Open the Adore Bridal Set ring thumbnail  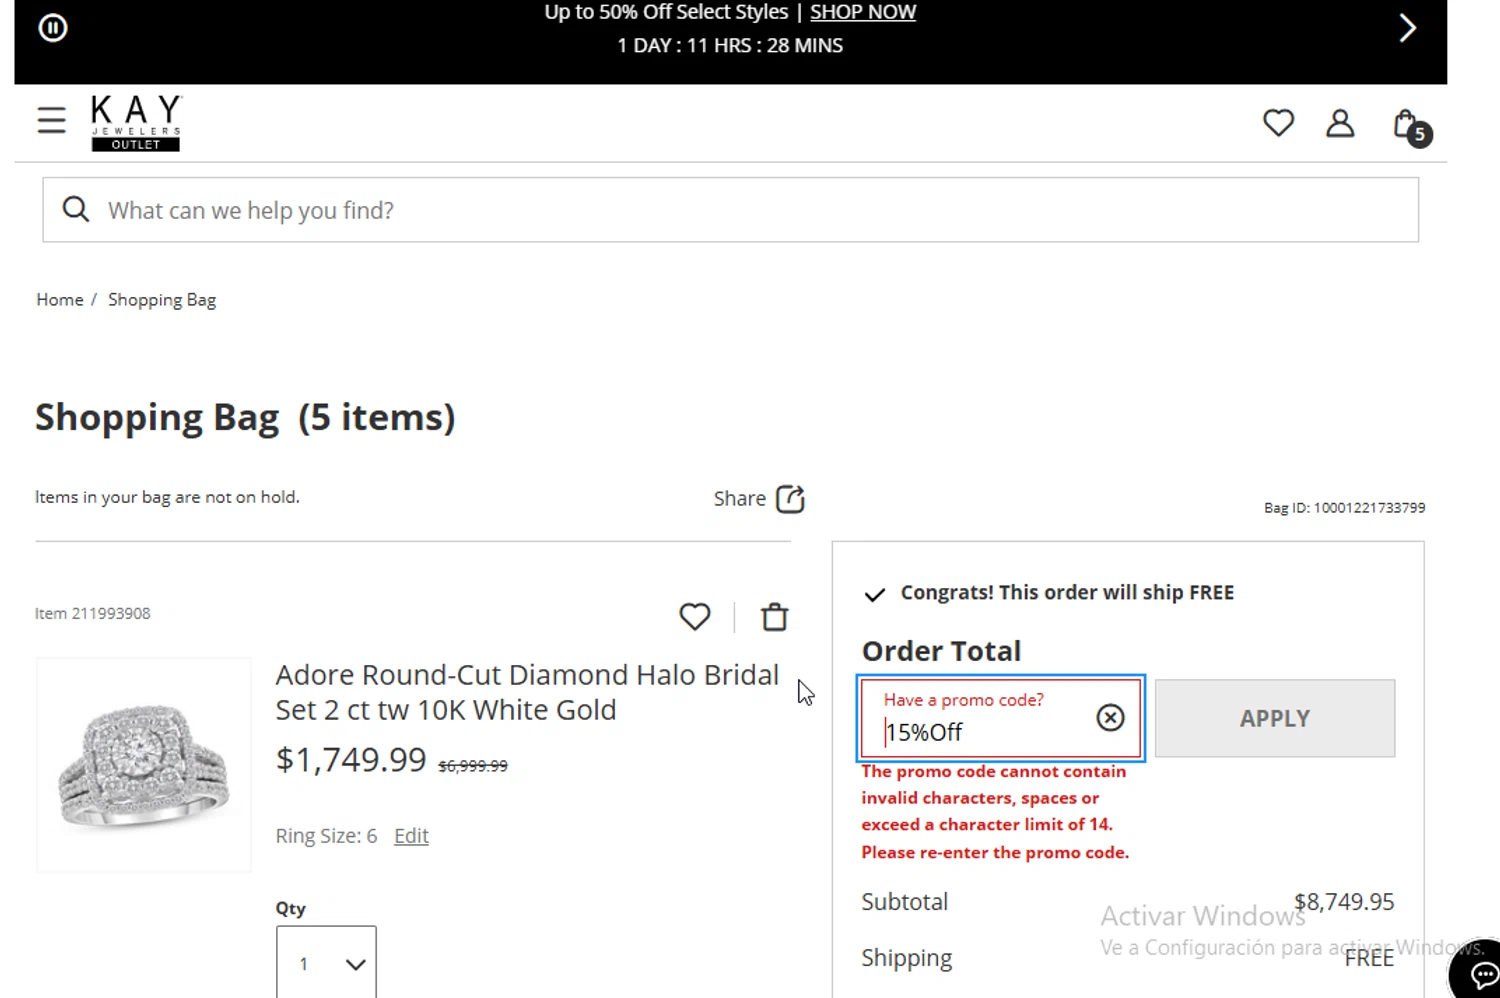coord(144,765)
